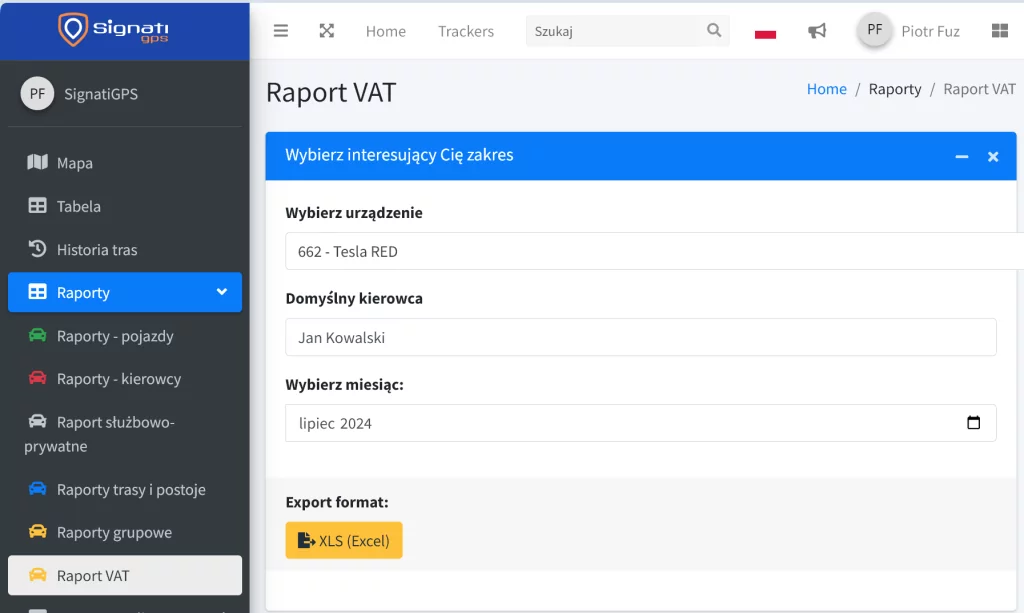1024x613 pixels.
Task: Click 'Wybierz interesujący Cię zakres' header text
Action: tap(399, 155)
